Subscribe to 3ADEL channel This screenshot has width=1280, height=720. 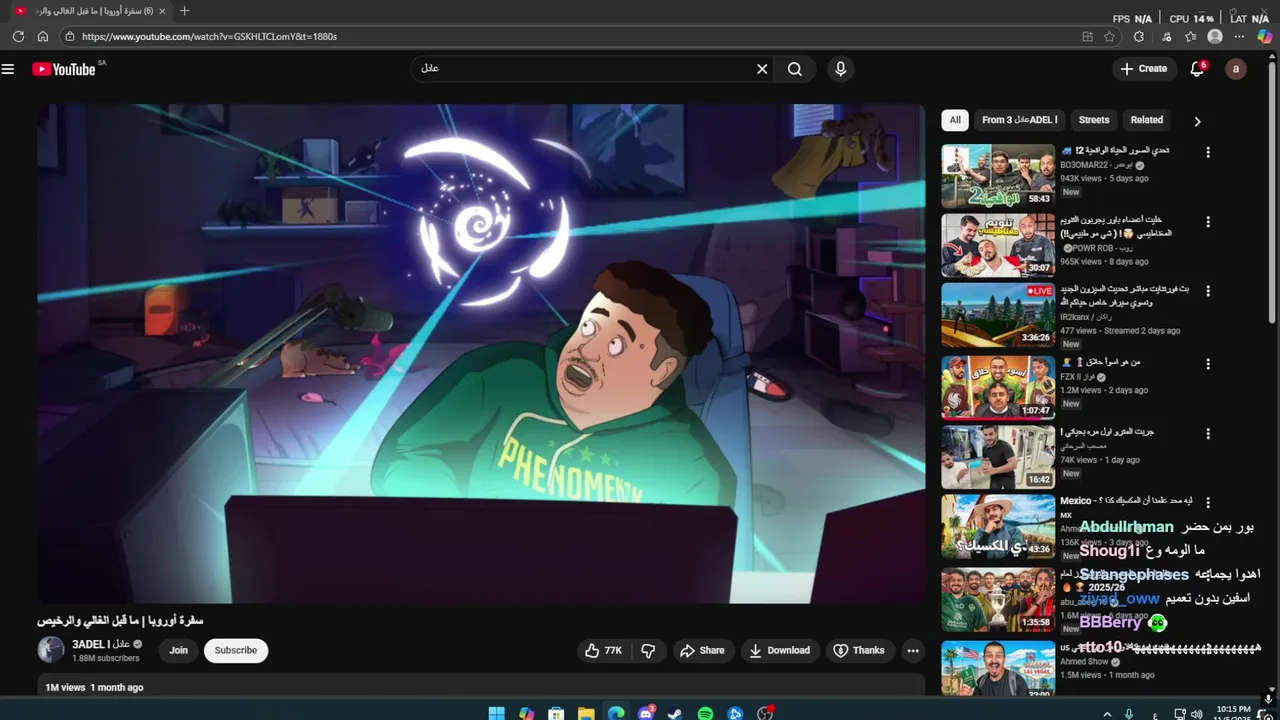coord(236,650)
